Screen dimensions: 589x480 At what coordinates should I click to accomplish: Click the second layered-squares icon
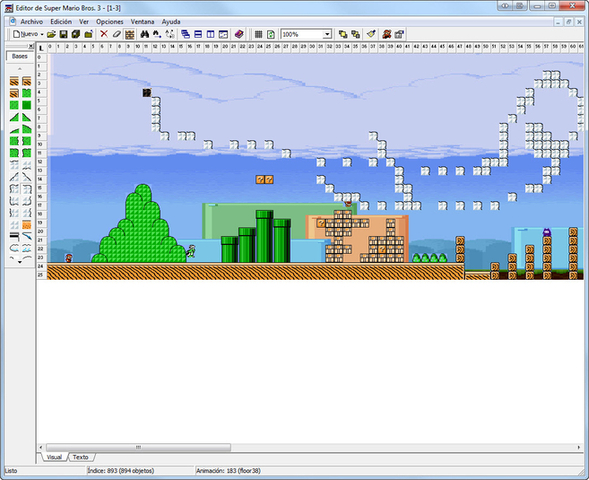355,34
